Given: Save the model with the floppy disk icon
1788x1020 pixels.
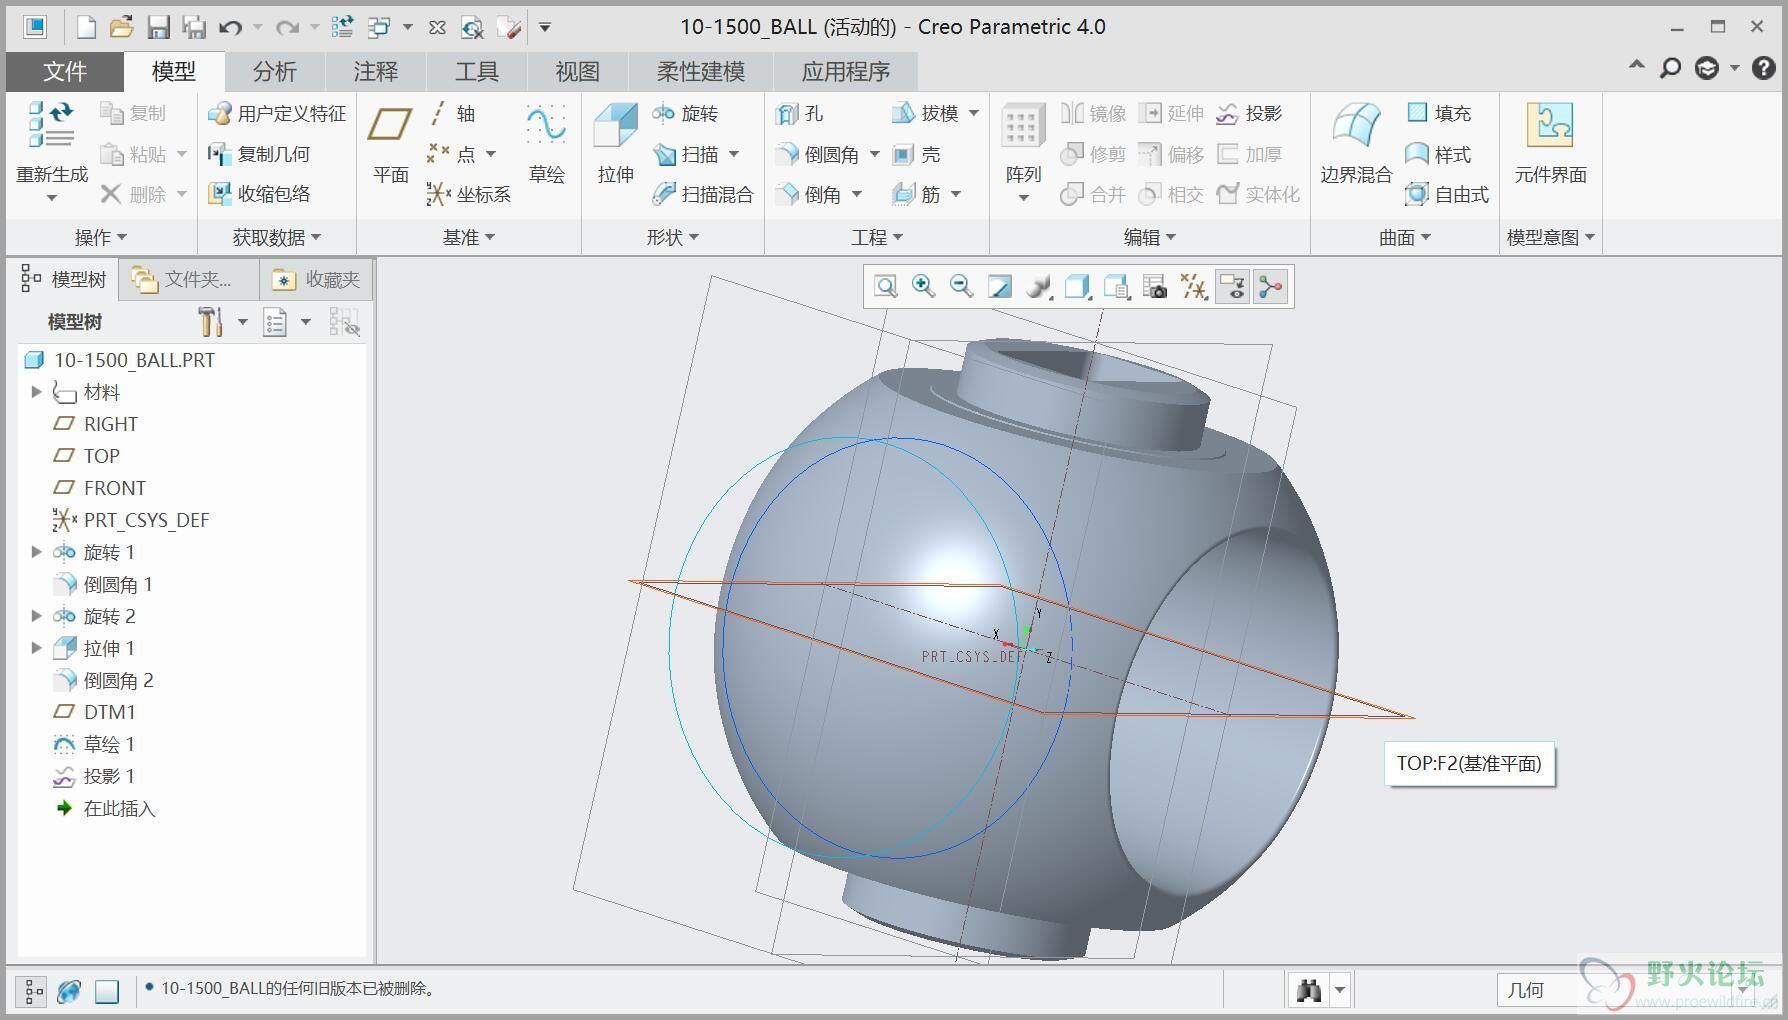Looking at the screenshot, I should 158,27.
